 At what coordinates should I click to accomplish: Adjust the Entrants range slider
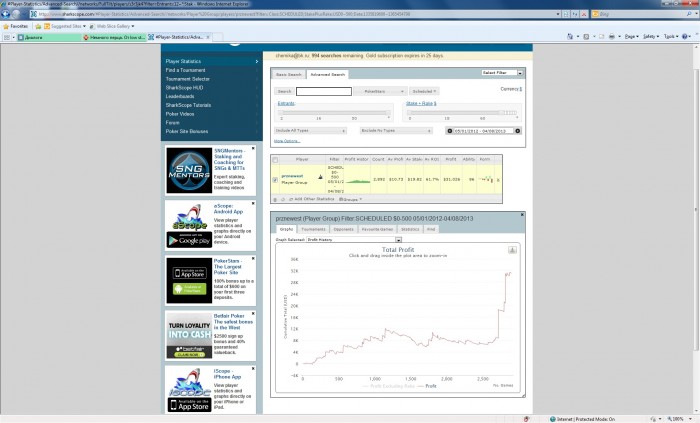(335, 113)
